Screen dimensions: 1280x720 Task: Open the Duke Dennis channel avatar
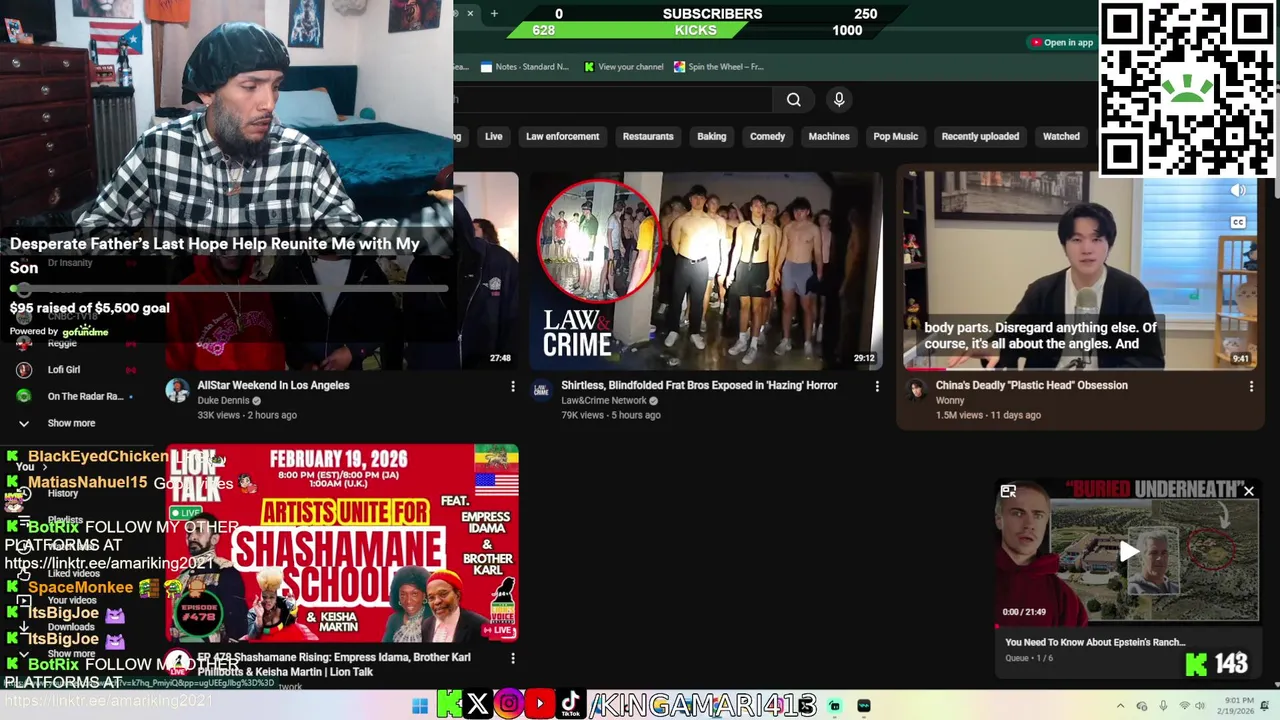pos(177,390)
